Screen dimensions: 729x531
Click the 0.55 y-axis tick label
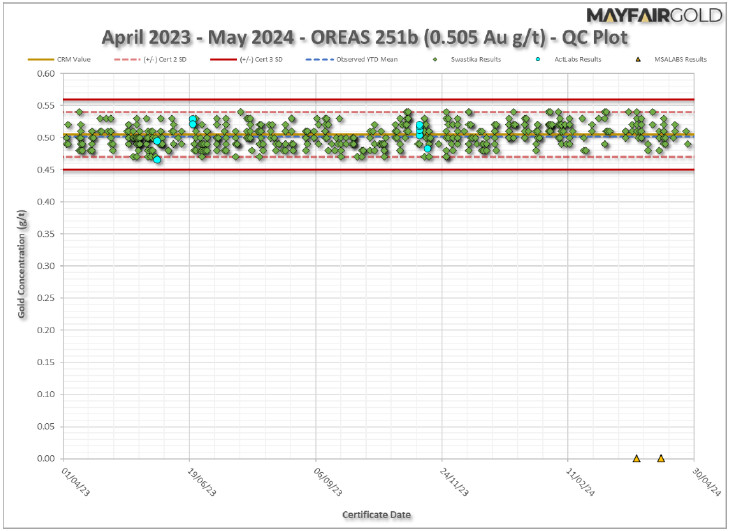[46, 106]
